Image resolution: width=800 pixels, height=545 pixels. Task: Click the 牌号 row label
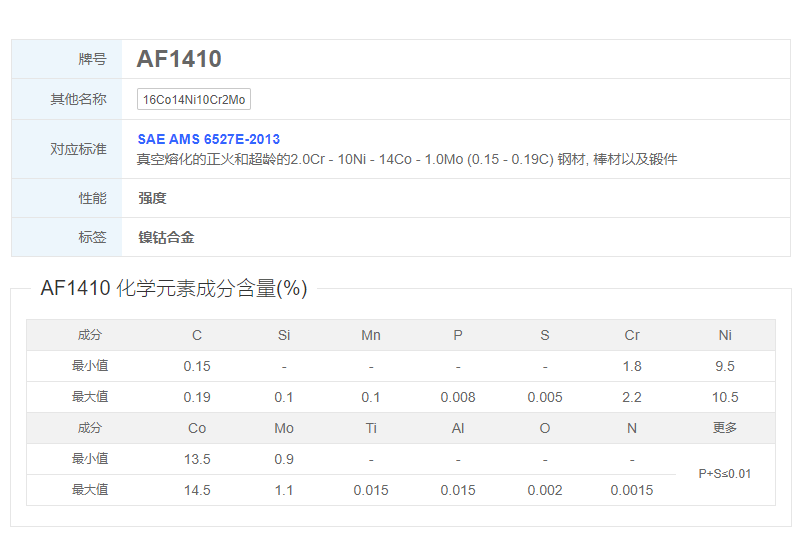click(92, 59)
